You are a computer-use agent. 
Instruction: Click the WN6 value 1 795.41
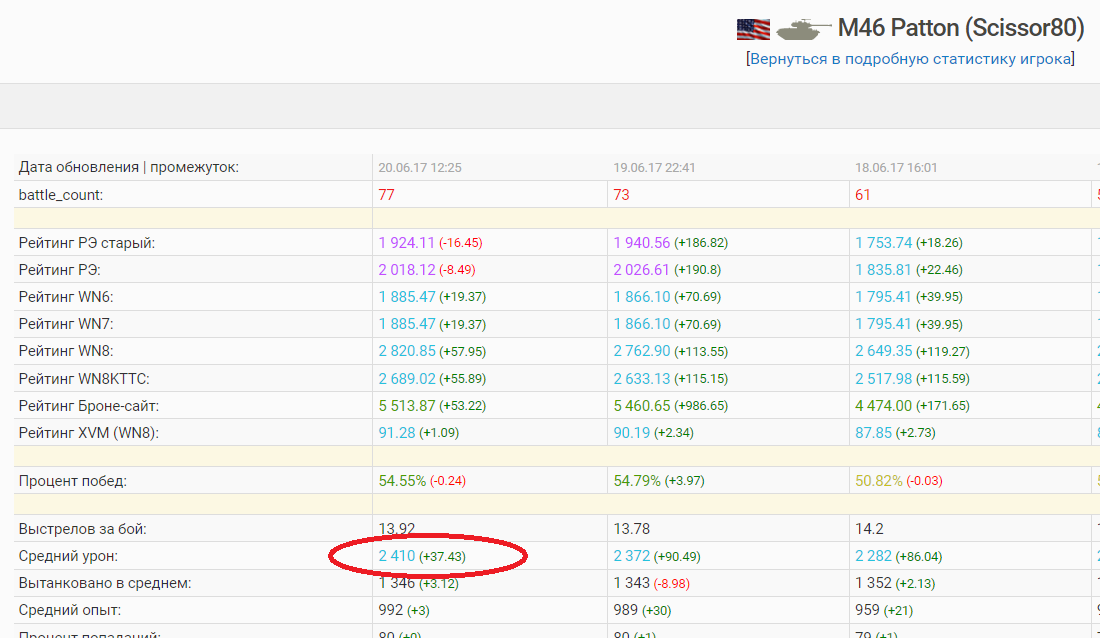[883, 297]
